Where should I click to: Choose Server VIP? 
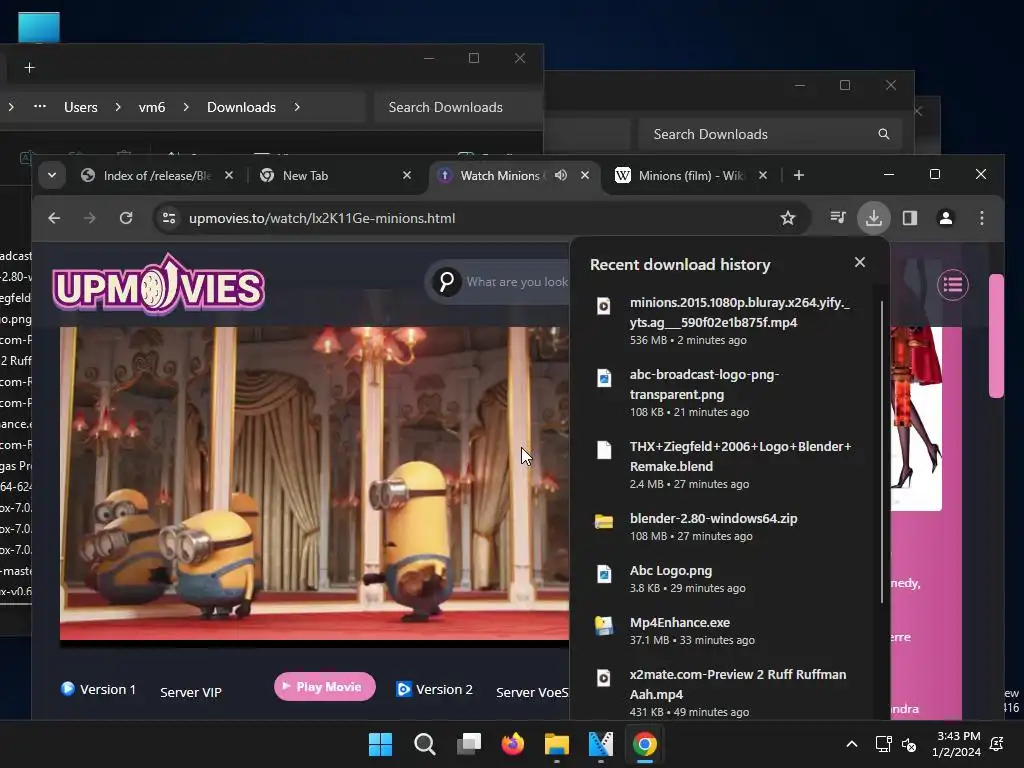(x=191, y=692)
